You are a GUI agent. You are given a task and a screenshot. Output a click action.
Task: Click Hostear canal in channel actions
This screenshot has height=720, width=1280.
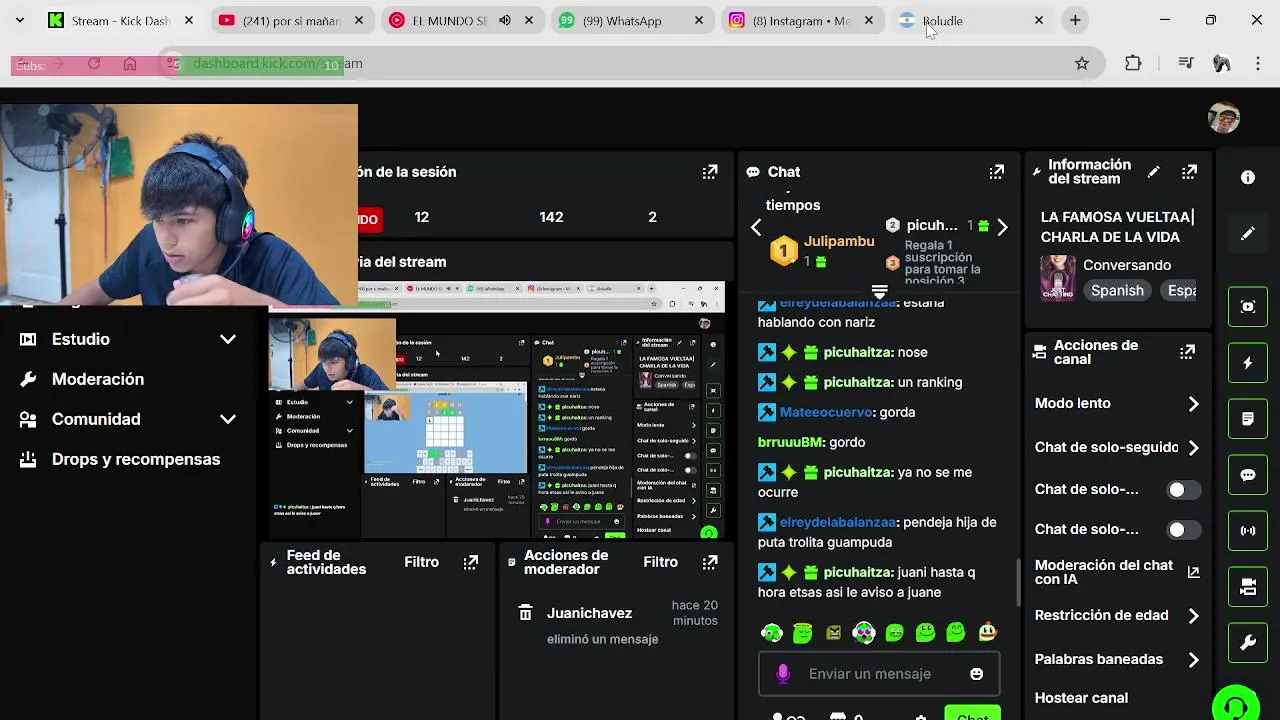tap(1081, 698)
